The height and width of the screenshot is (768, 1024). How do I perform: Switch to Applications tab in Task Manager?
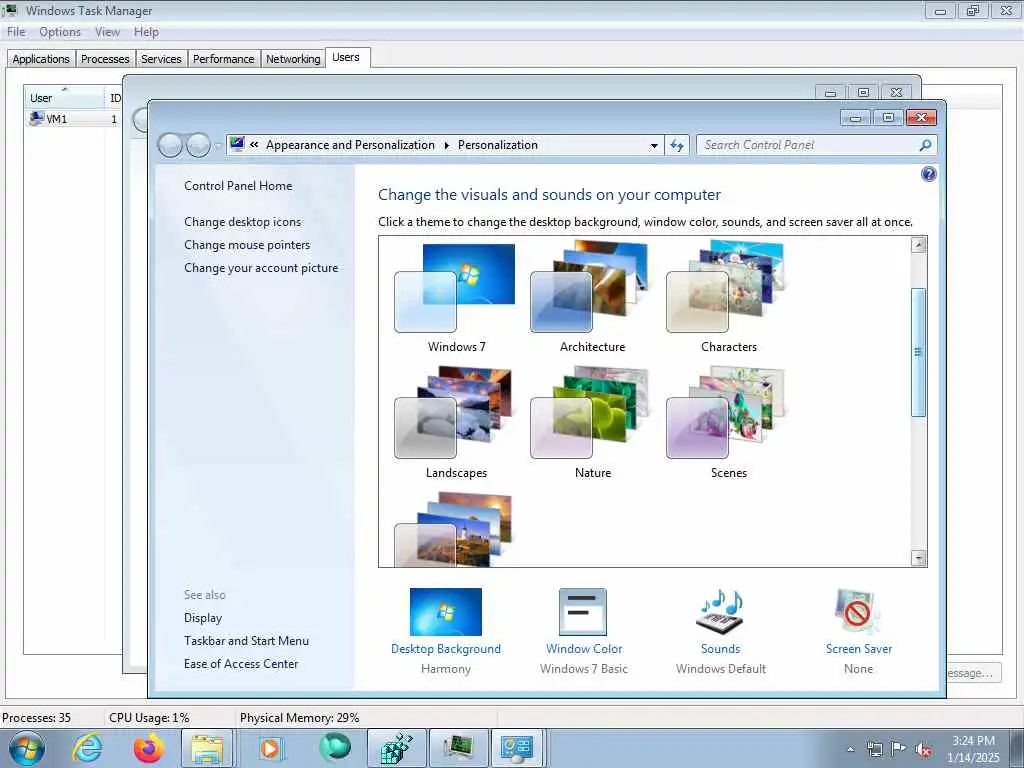point(40,59)
